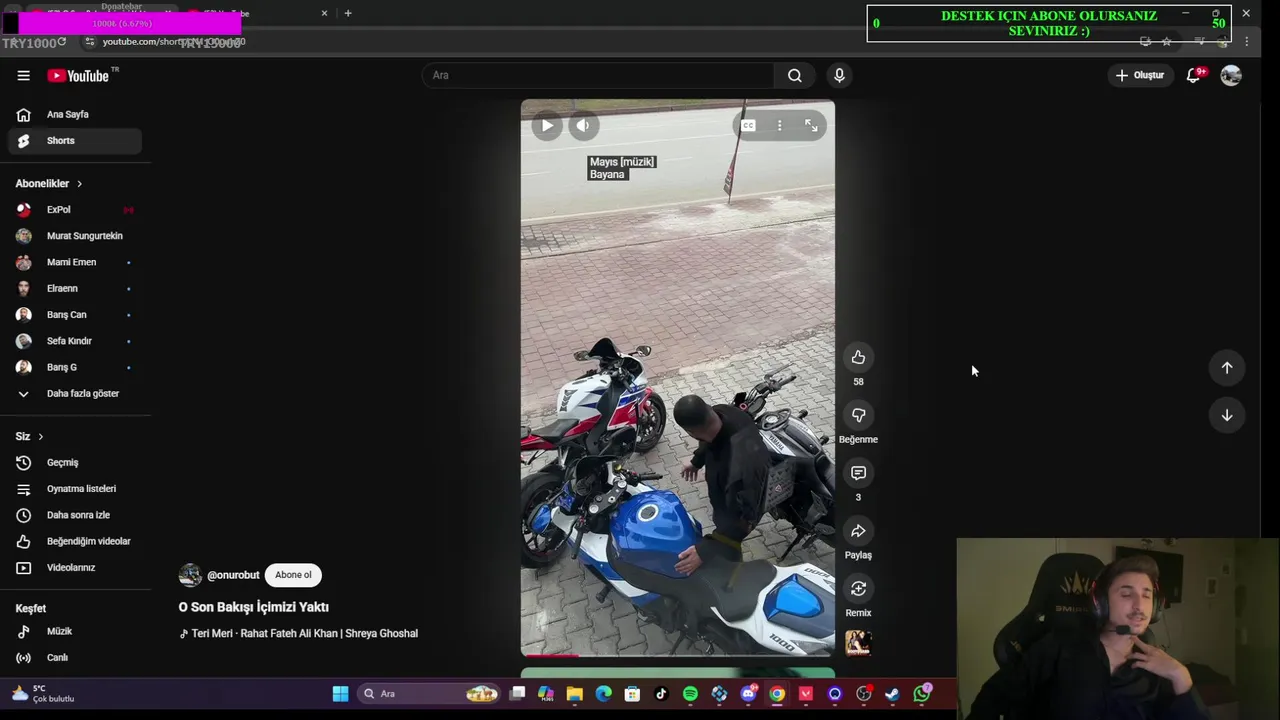Select Ana Sayfa in the sidebar
This screenshot has width=1280, height=720.
tap(75, 114)
